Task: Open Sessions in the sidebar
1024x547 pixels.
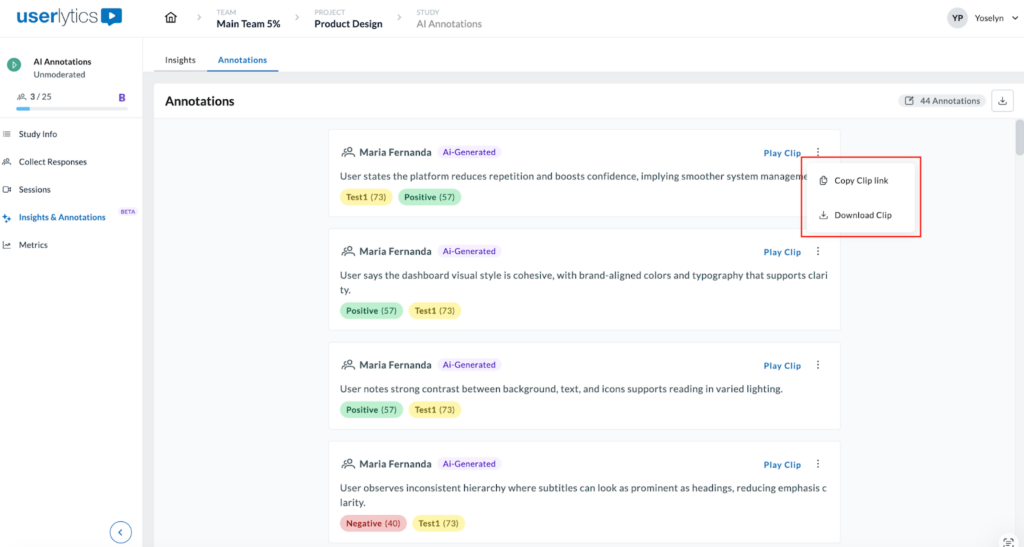Action: coord(34,189)
